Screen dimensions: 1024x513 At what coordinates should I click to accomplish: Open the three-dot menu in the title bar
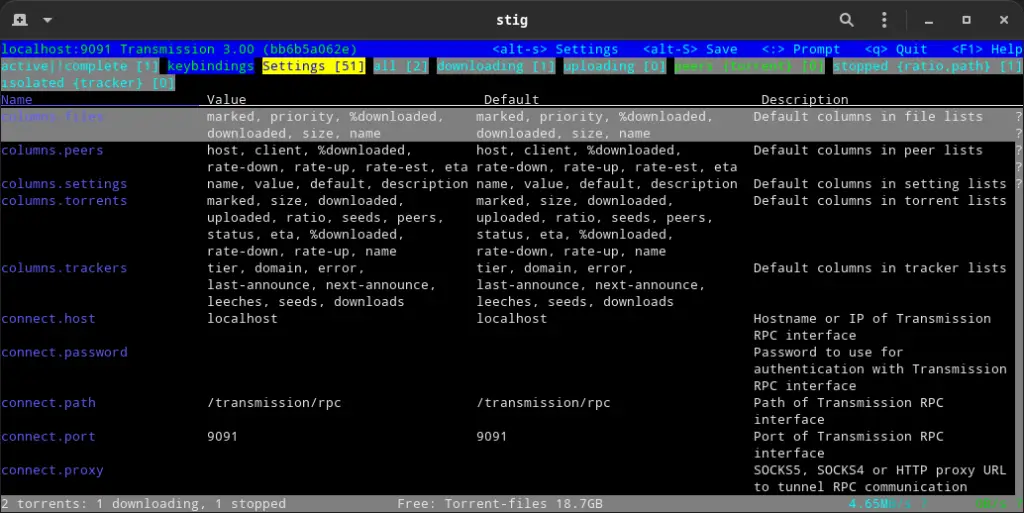click(x=884, y=20)
